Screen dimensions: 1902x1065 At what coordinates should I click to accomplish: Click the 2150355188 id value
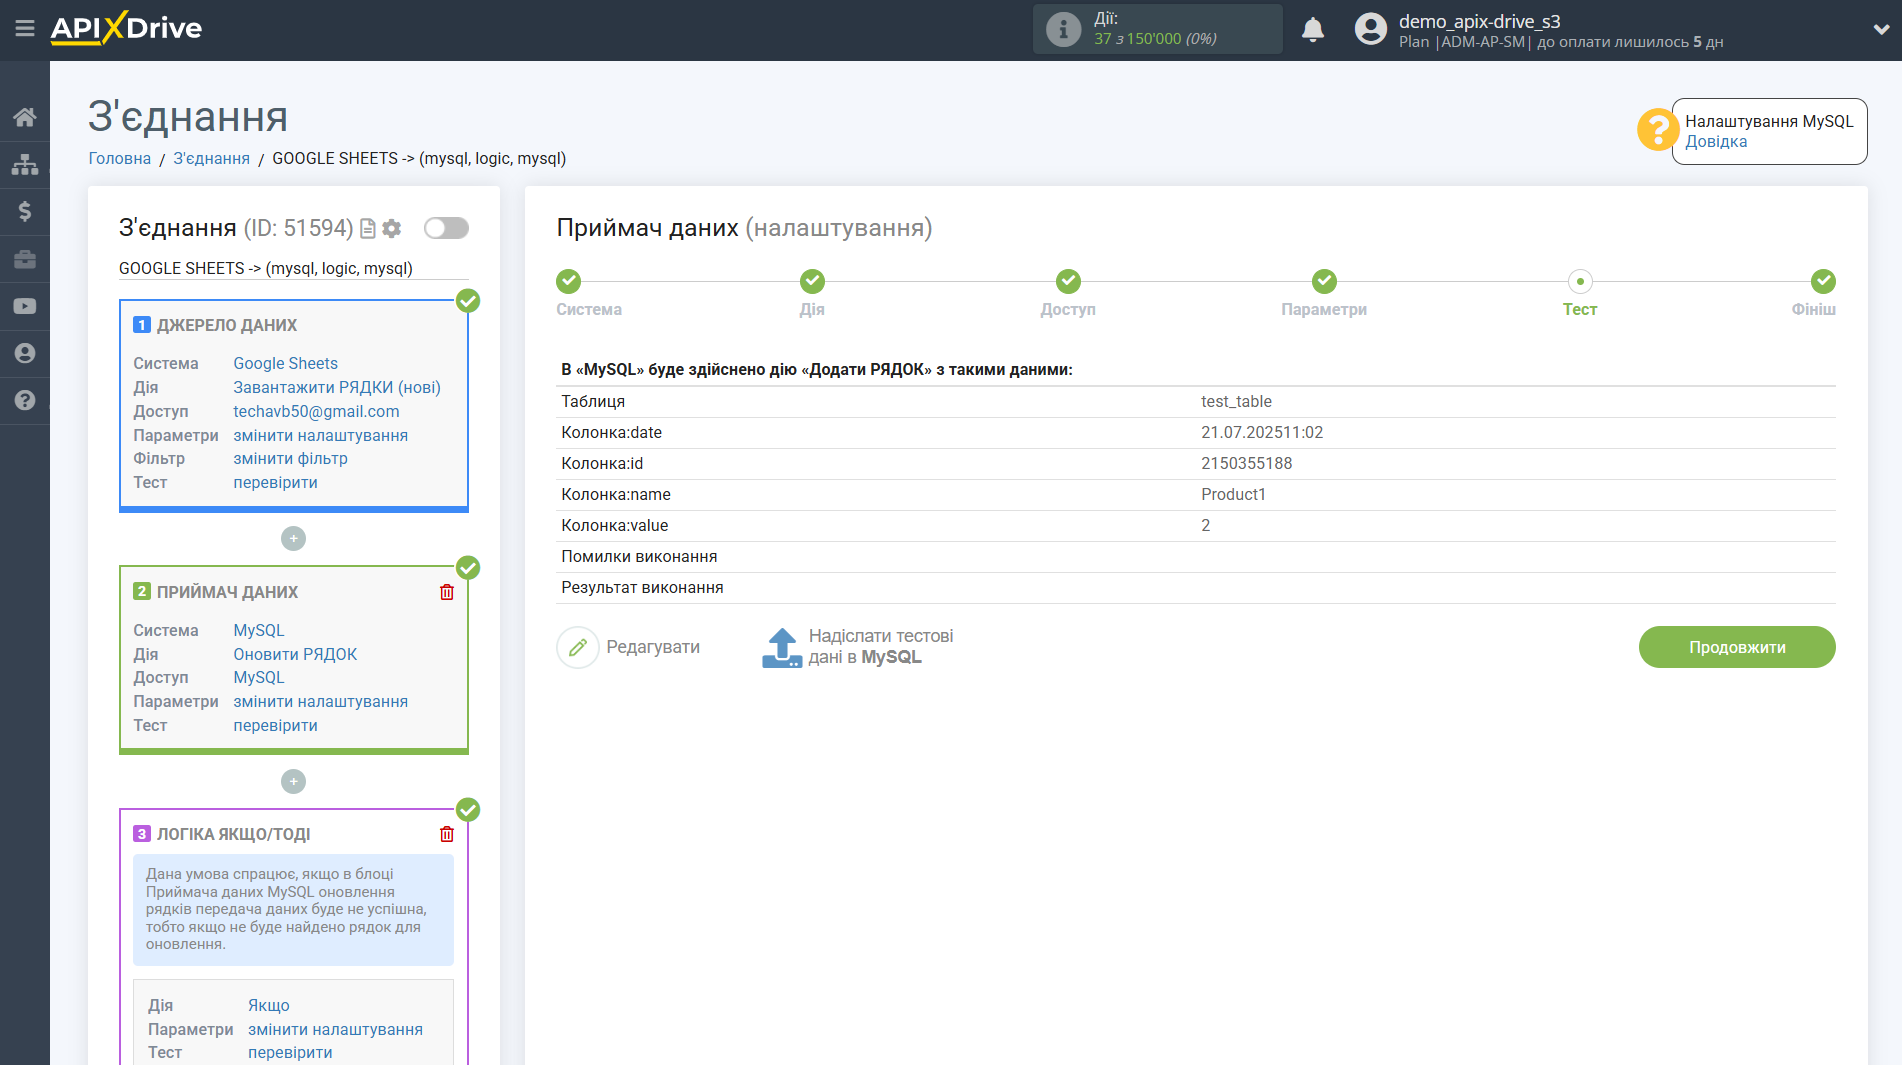click(1246, 463)
